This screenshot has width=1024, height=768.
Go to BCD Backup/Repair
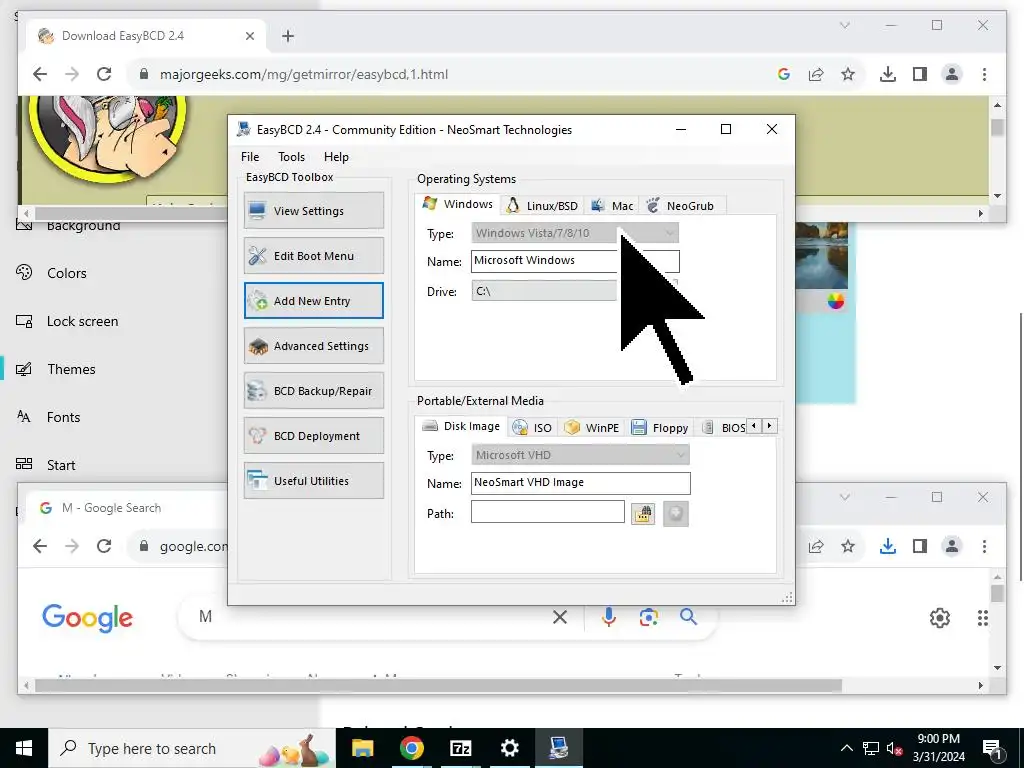click(x=313, y=391)
